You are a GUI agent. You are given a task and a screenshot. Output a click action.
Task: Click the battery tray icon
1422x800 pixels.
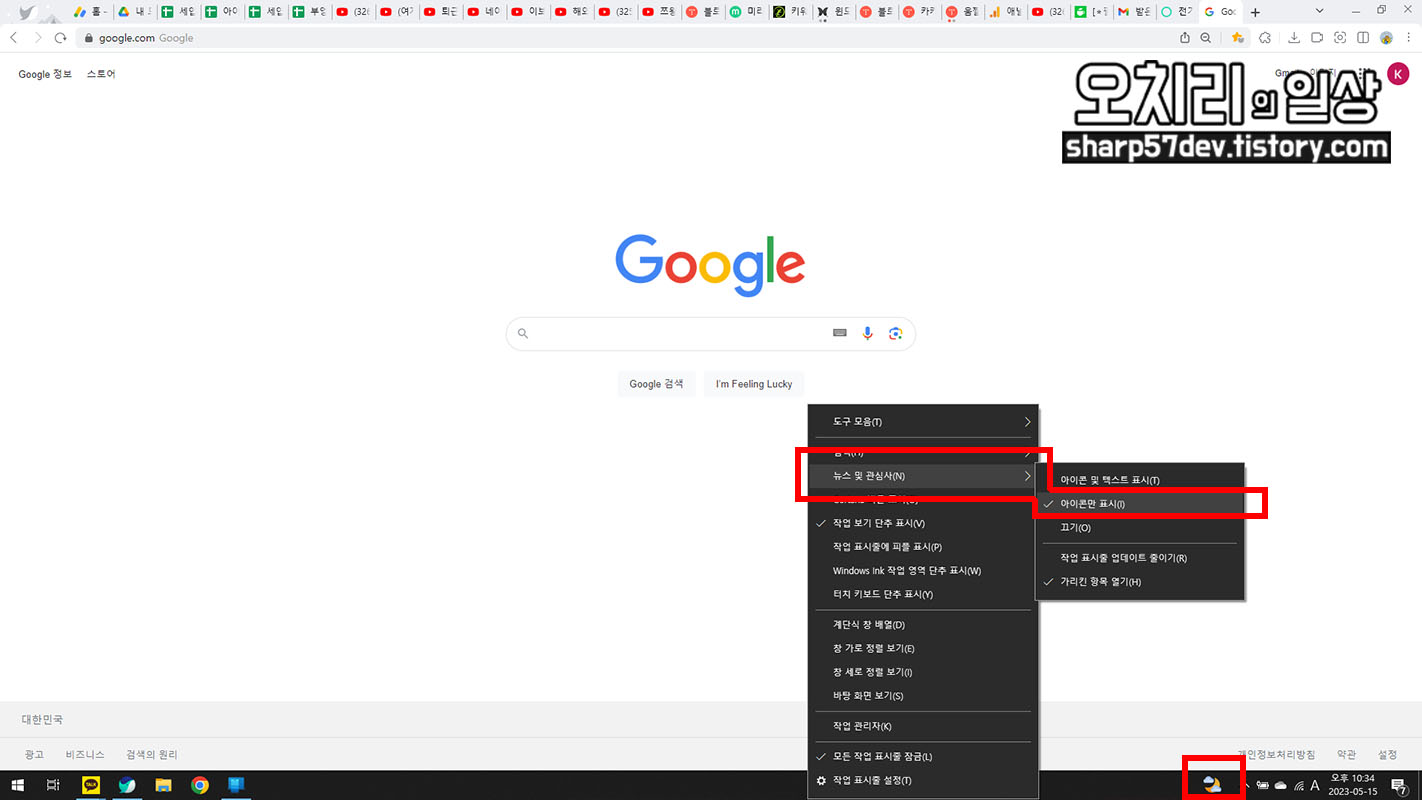pyautogui.click(x=1263, y=786)
